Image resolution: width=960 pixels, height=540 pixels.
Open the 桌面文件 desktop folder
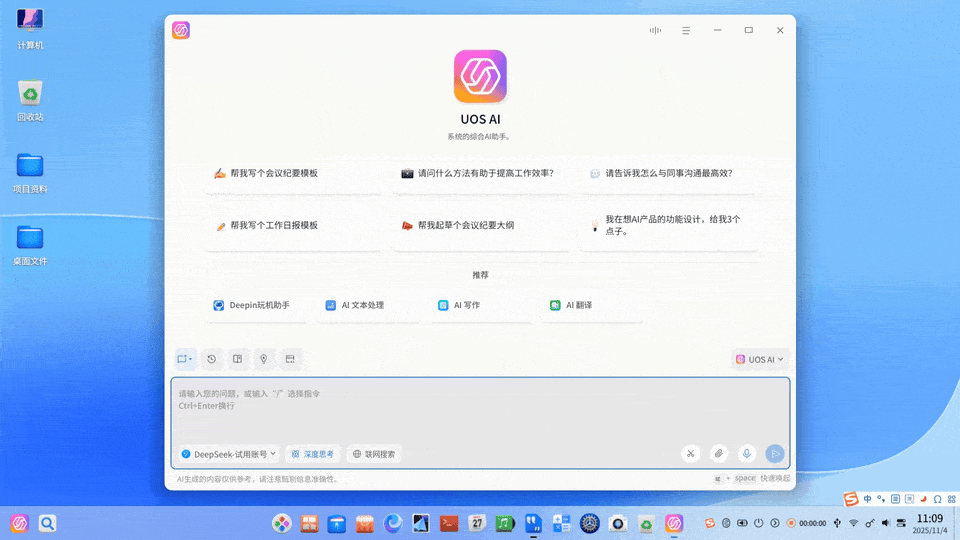pyautogui.click(x=30, y=245)
